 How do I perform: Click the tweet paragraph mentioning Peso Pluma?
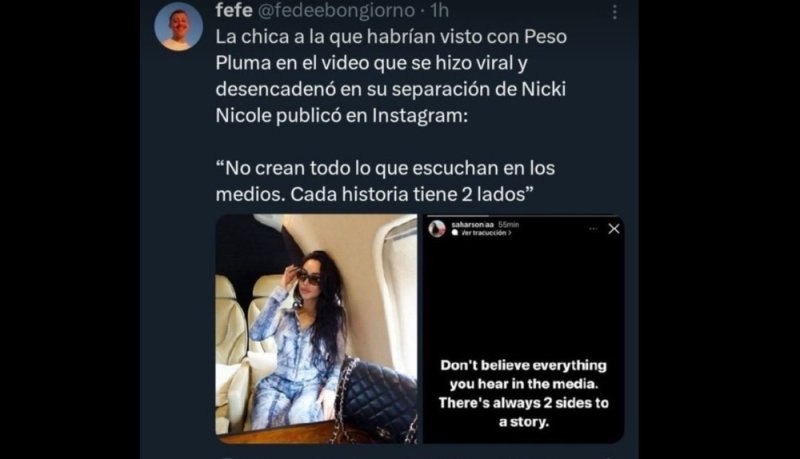coord(391,76)
